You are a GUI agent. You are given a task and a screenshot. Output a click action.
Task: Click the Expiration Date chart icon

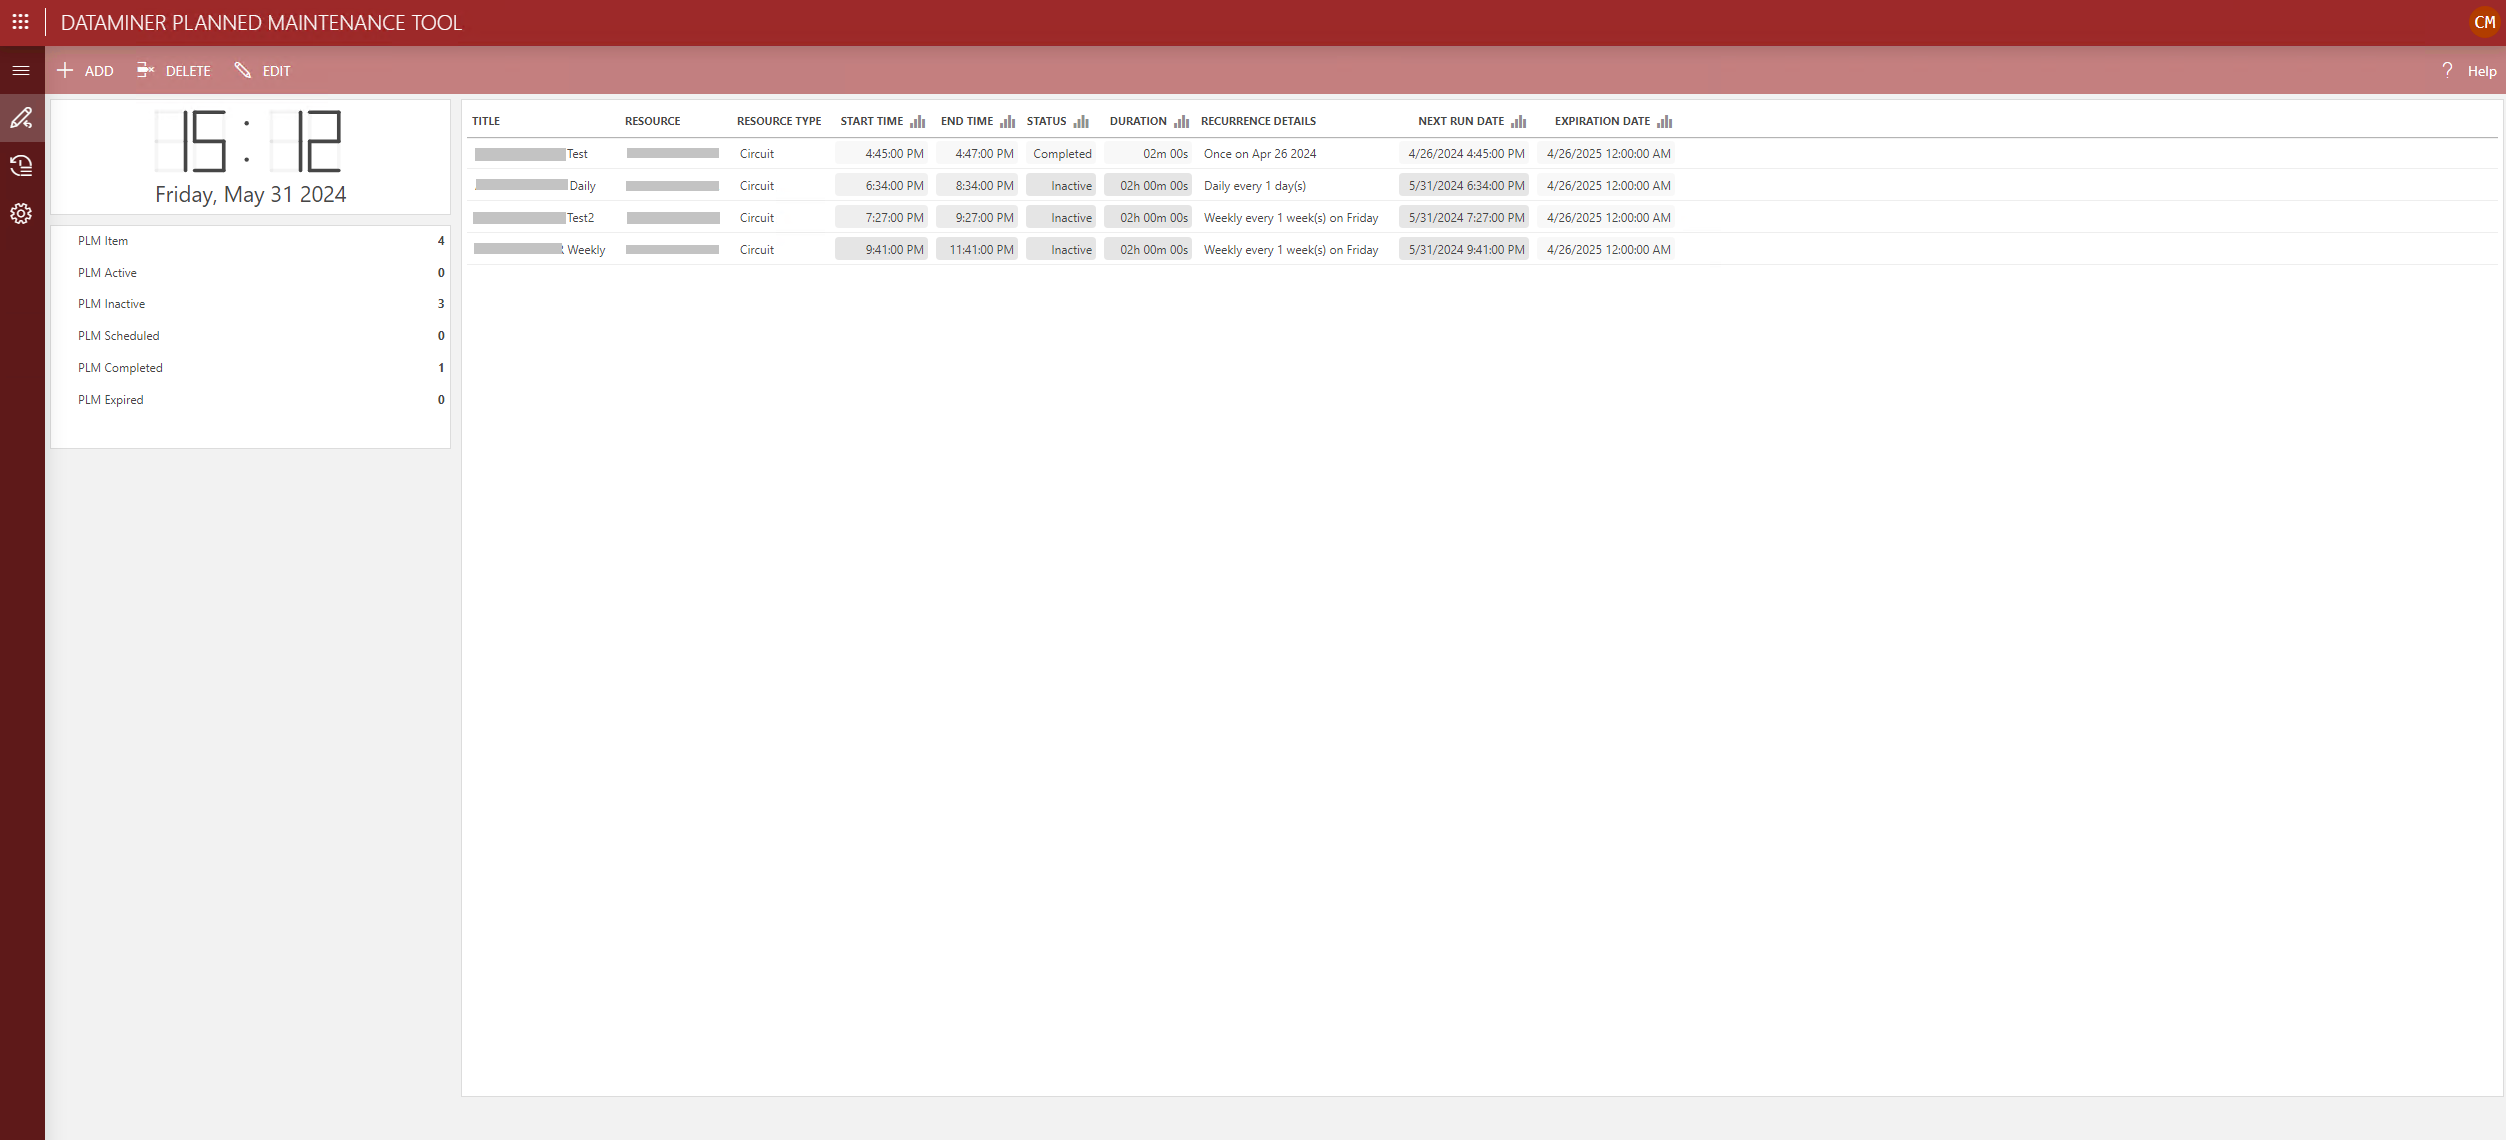tap(1664, 122)
